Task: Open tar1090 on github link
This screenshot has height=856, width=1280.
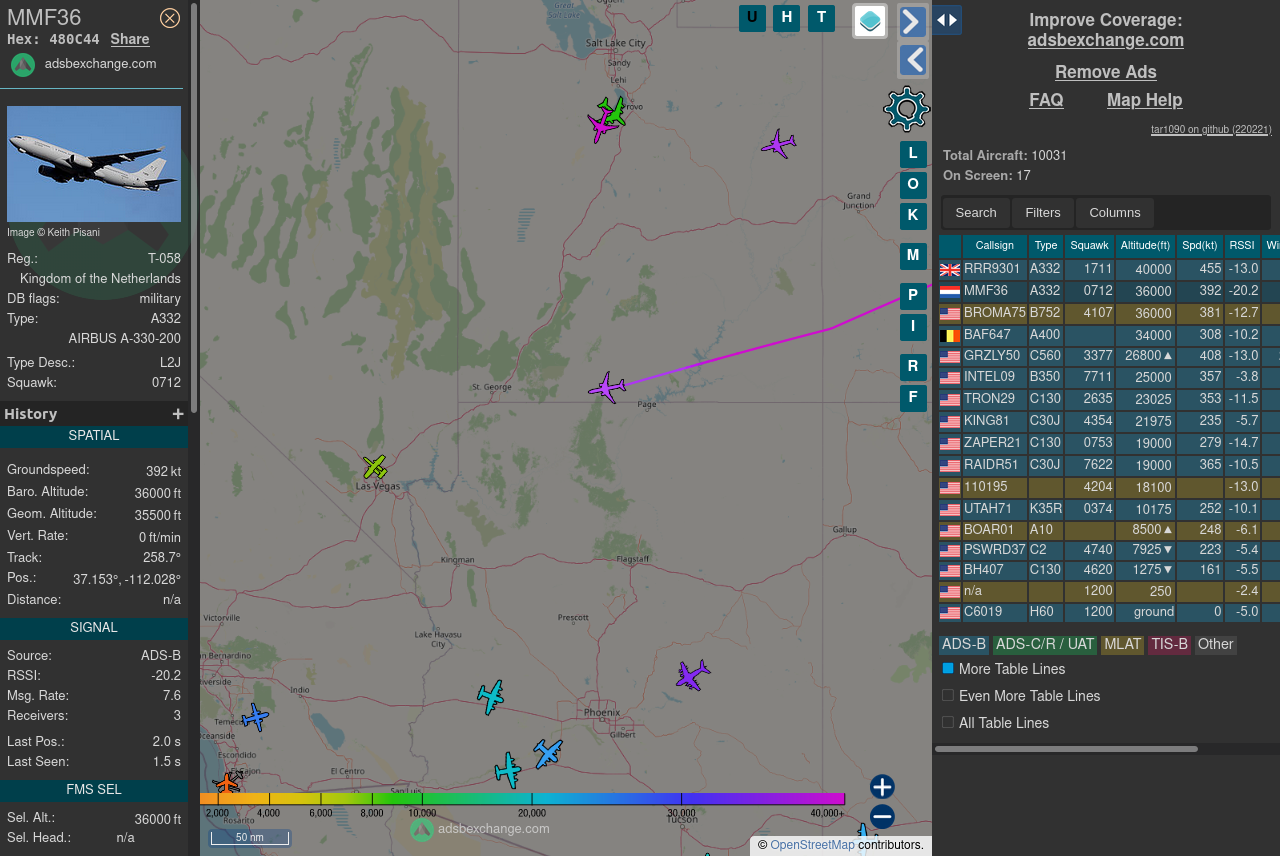Action: pos(1211,129)
